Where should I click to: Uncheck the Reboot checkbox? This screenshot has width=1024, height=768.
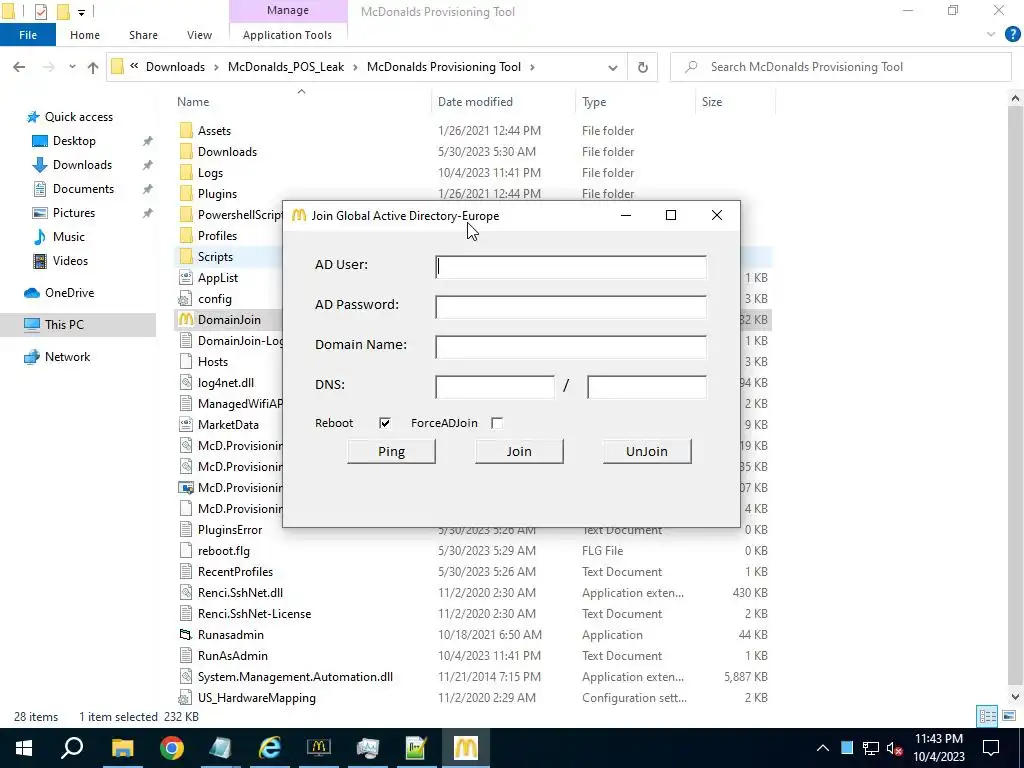pyautogui.click(x=385, y=423)
